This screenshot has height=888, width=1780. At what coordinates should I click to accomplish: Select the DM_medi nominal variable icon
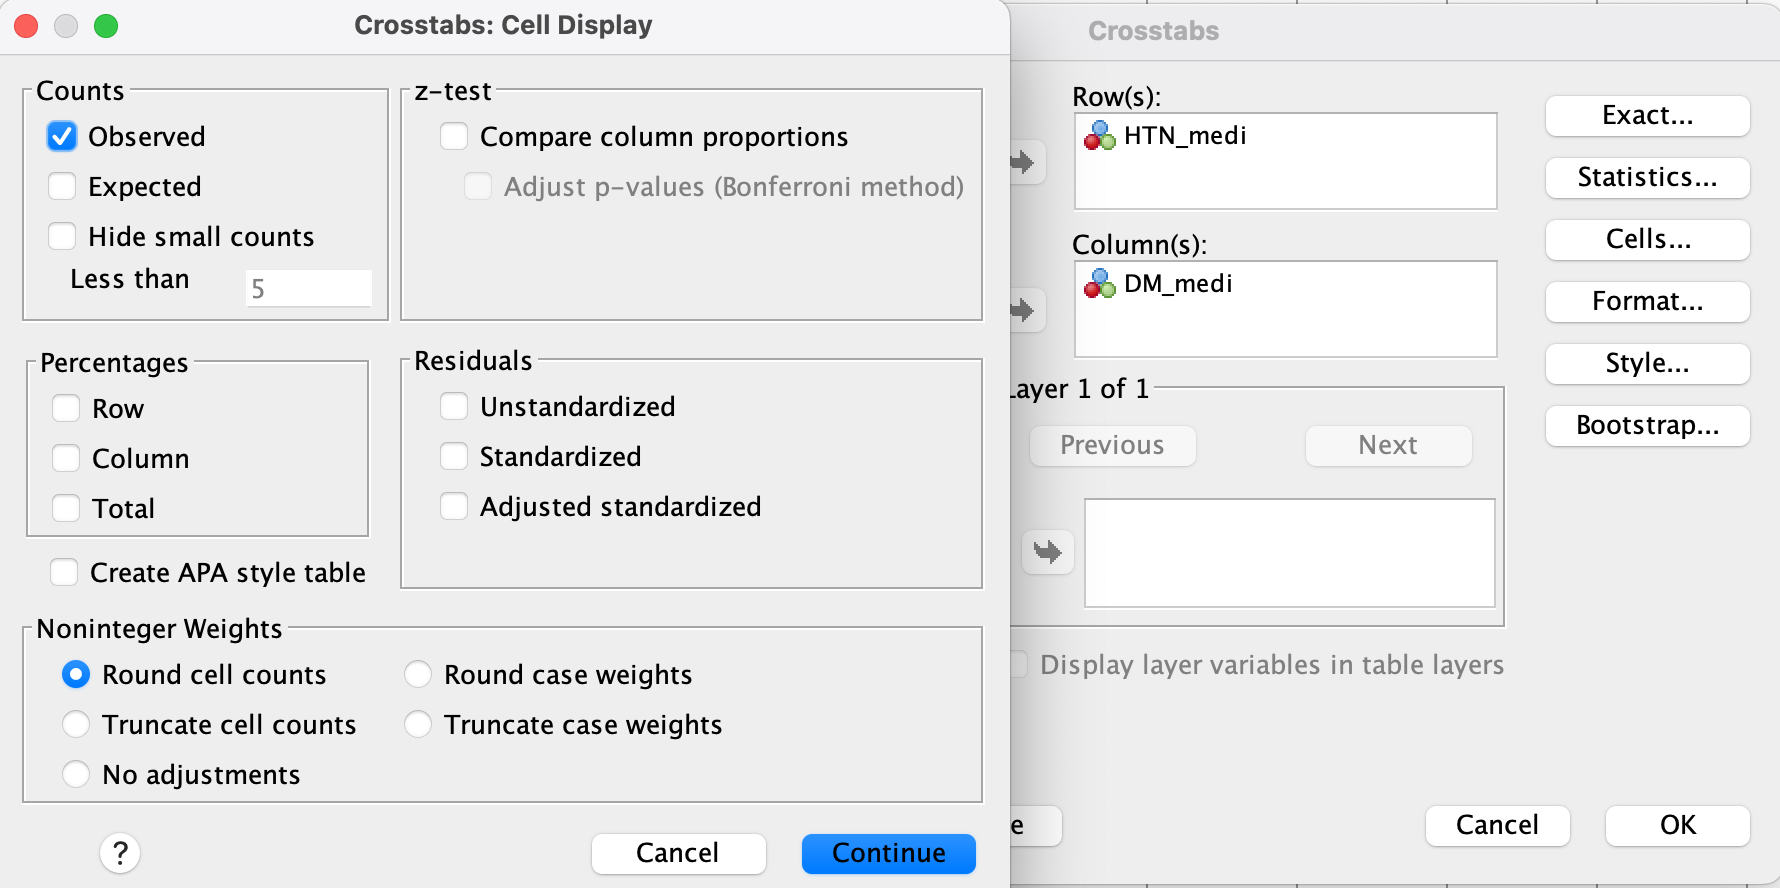(1099, 284)
